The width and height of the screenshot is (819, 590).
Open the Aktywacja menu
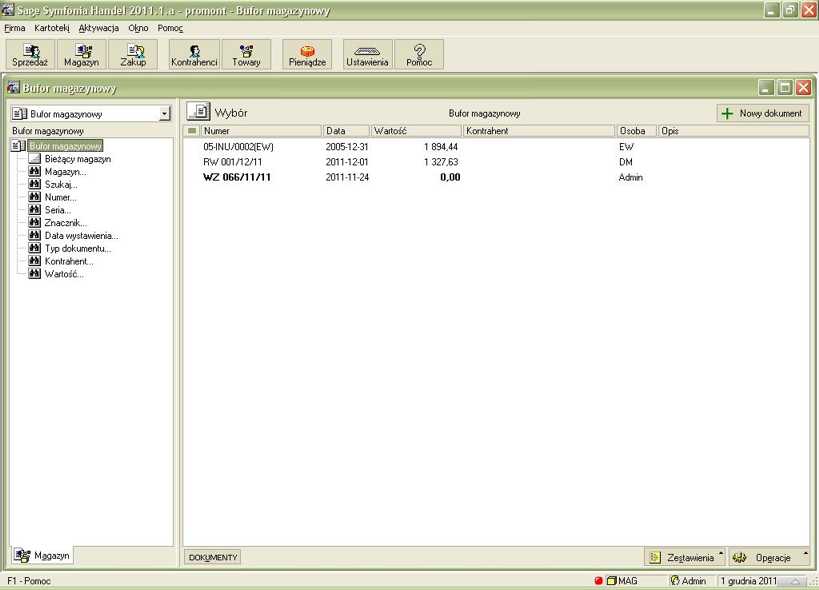point(99,28)
